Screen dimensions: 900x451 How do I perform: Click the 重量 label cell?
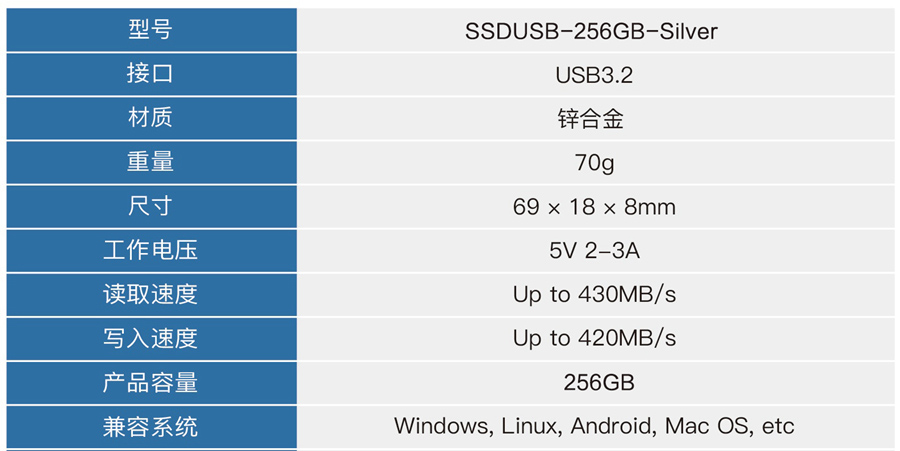[x=152, y=162]
